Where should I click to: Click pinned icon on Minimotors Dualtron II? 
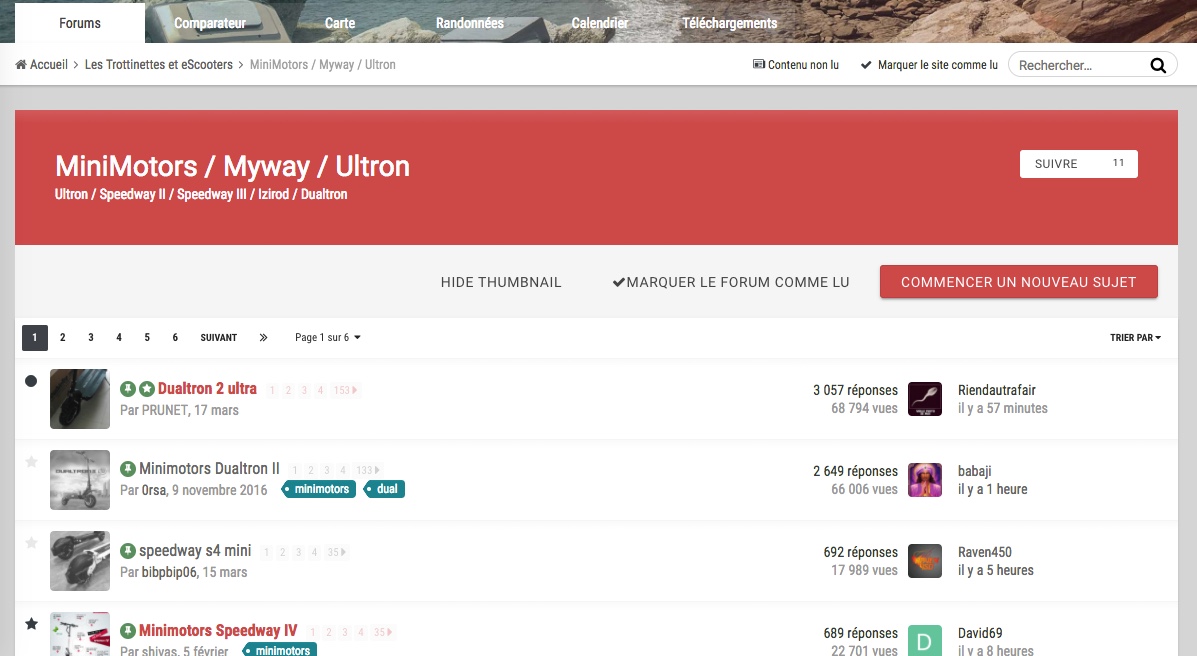128,469
